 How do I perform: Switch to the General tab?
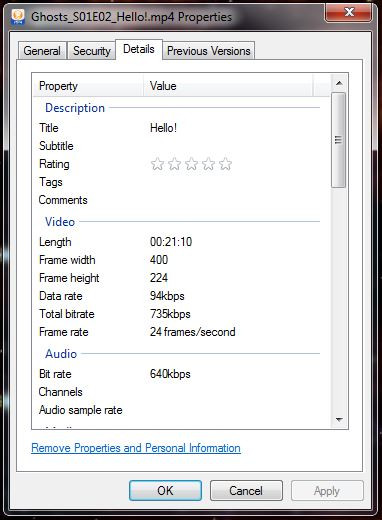(x=42, y=51)
